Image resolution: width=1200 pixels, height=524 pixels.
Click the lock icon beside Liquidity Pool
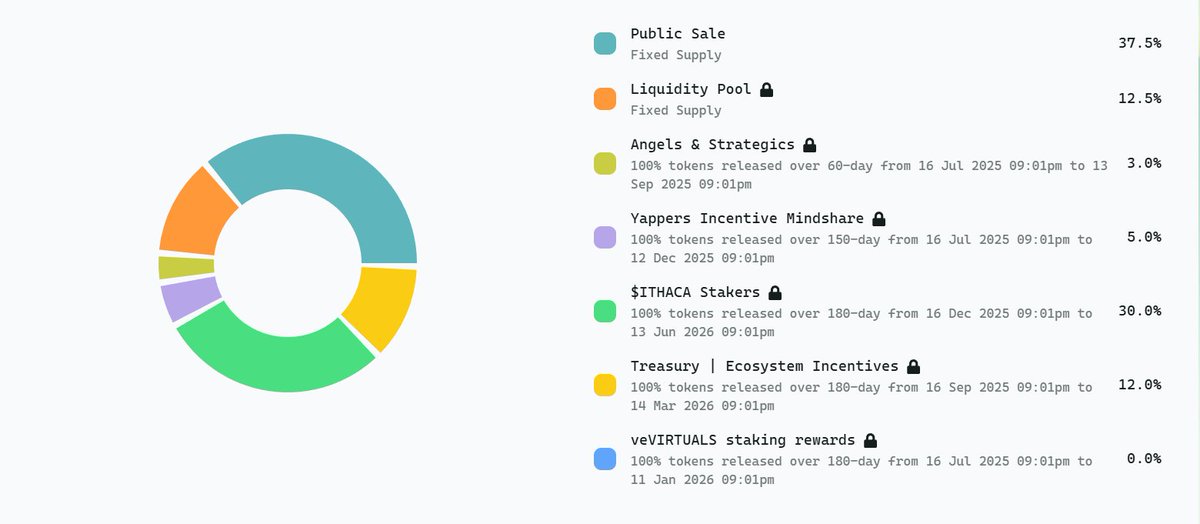tap(767, 89)
